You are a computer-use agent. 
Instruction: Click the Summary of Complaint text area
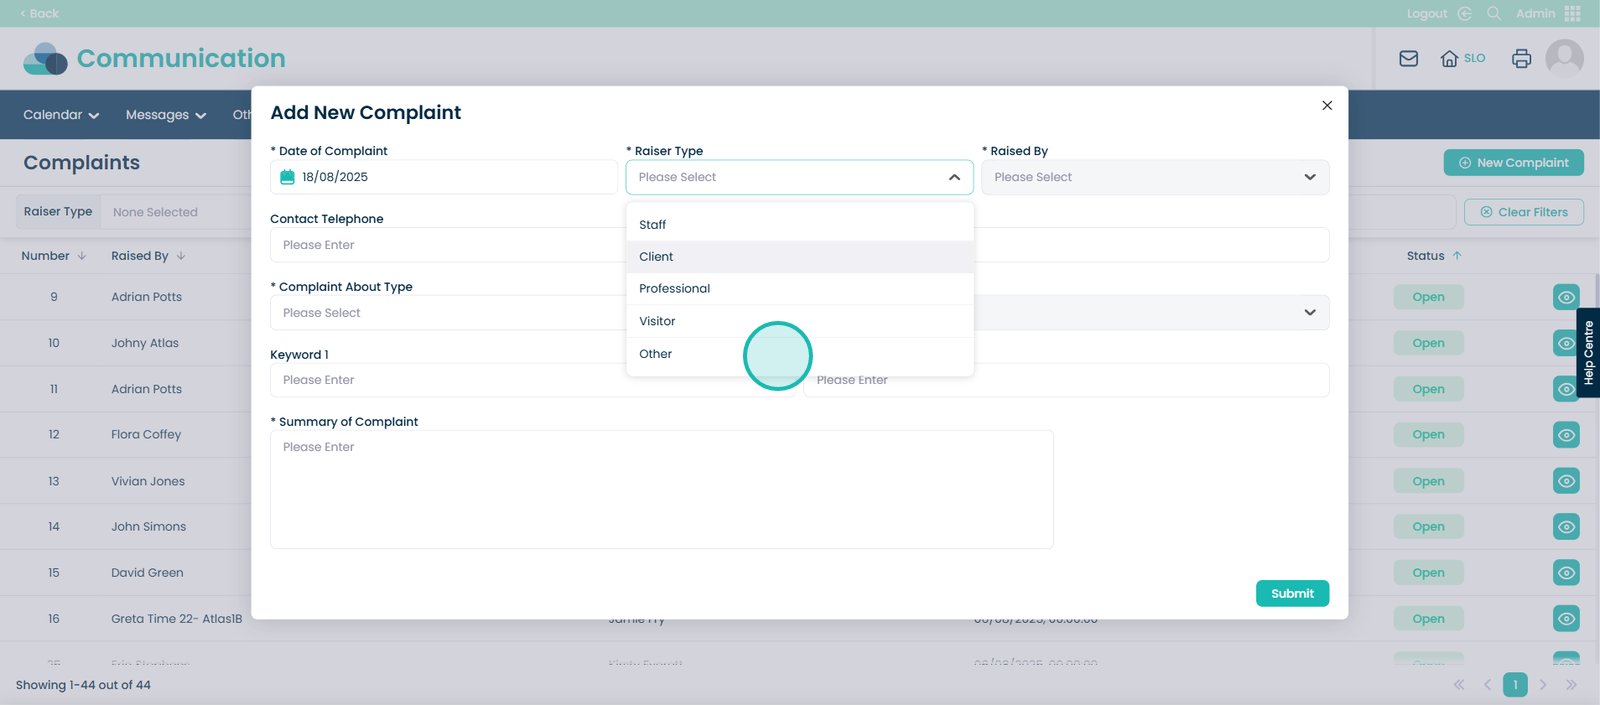(x=661, y=490)
